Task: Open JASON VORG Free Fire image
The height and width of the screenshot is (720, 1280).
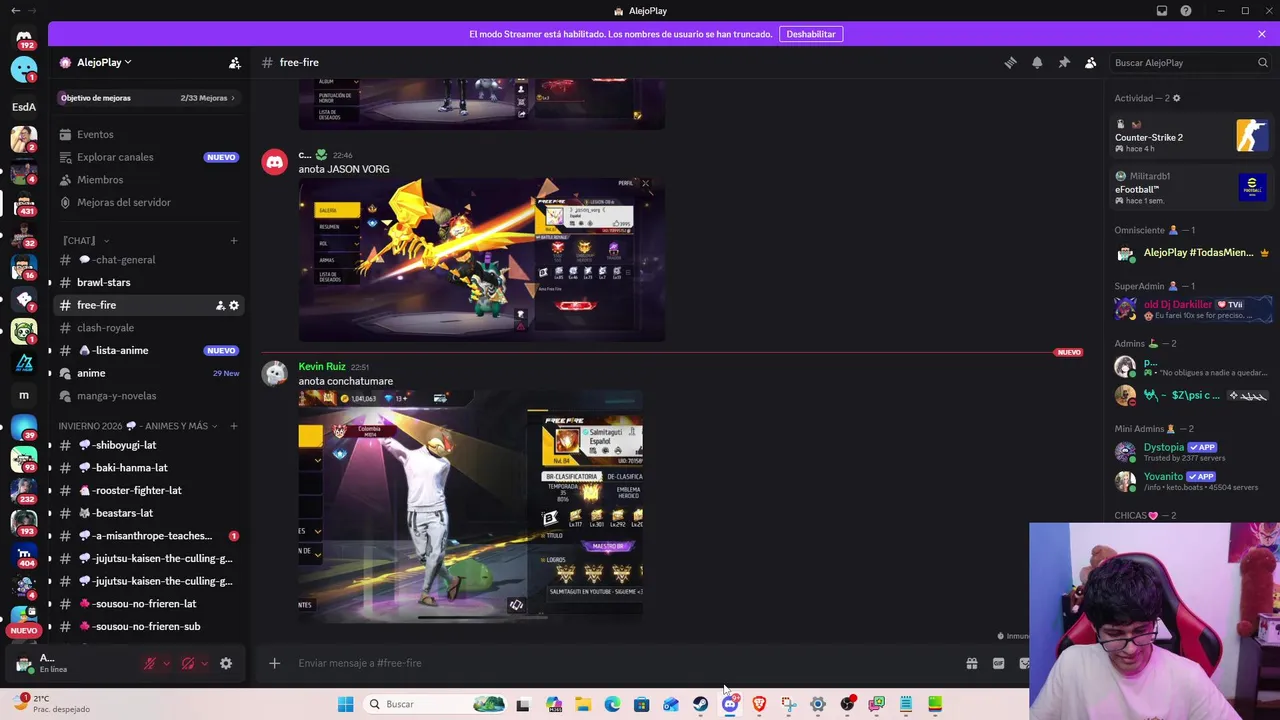Action: (x=481, y=260)
